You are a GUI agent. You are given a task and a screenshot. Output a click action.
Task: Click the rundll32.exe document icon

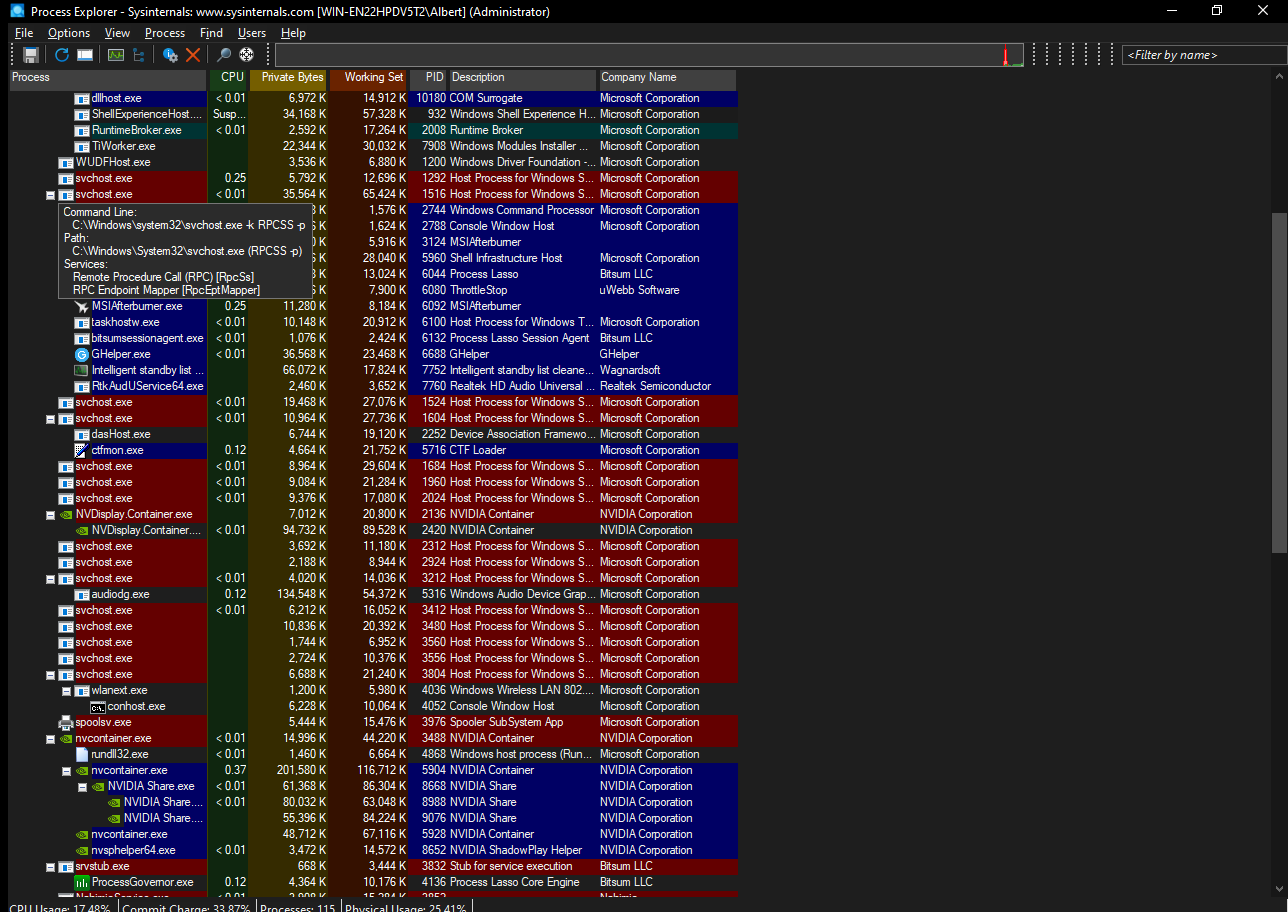(x=82, y=754)
